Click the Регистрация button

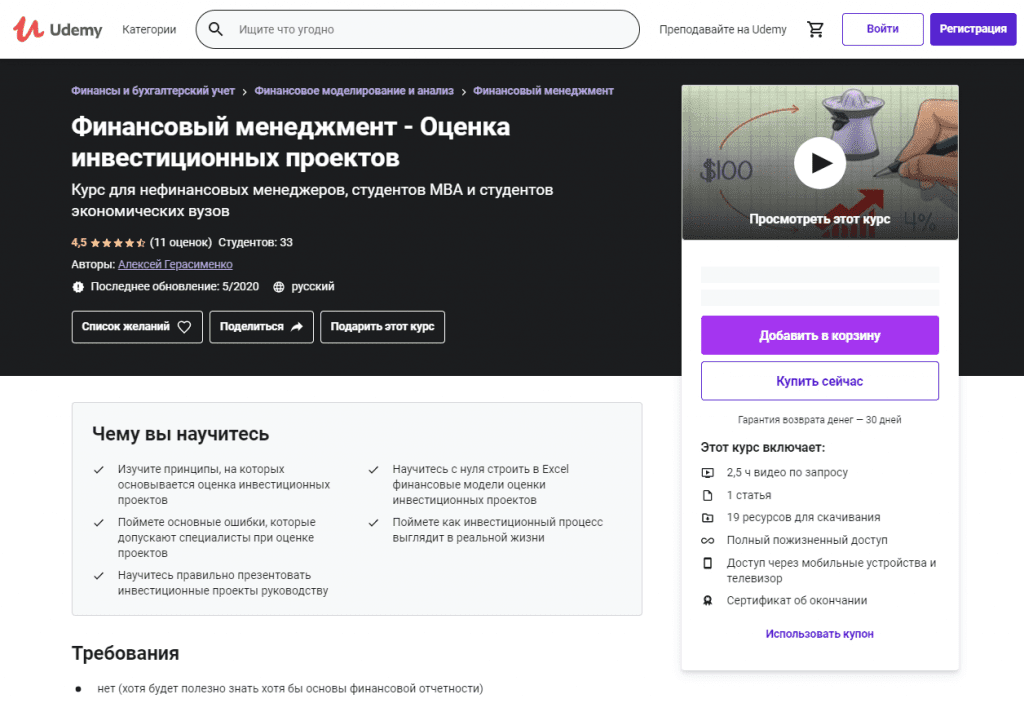(972, 29)
